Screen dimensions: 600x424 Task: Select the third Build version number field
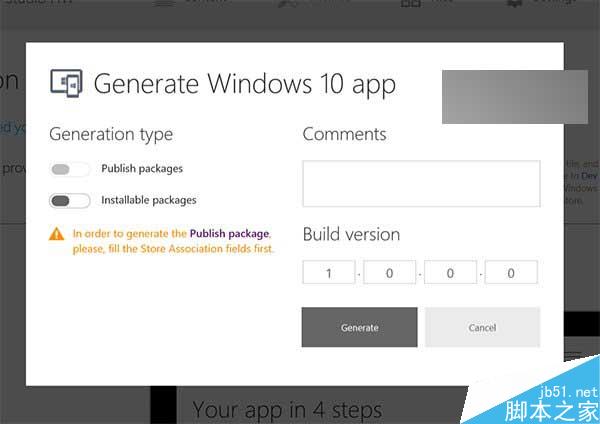coord(450,272)
